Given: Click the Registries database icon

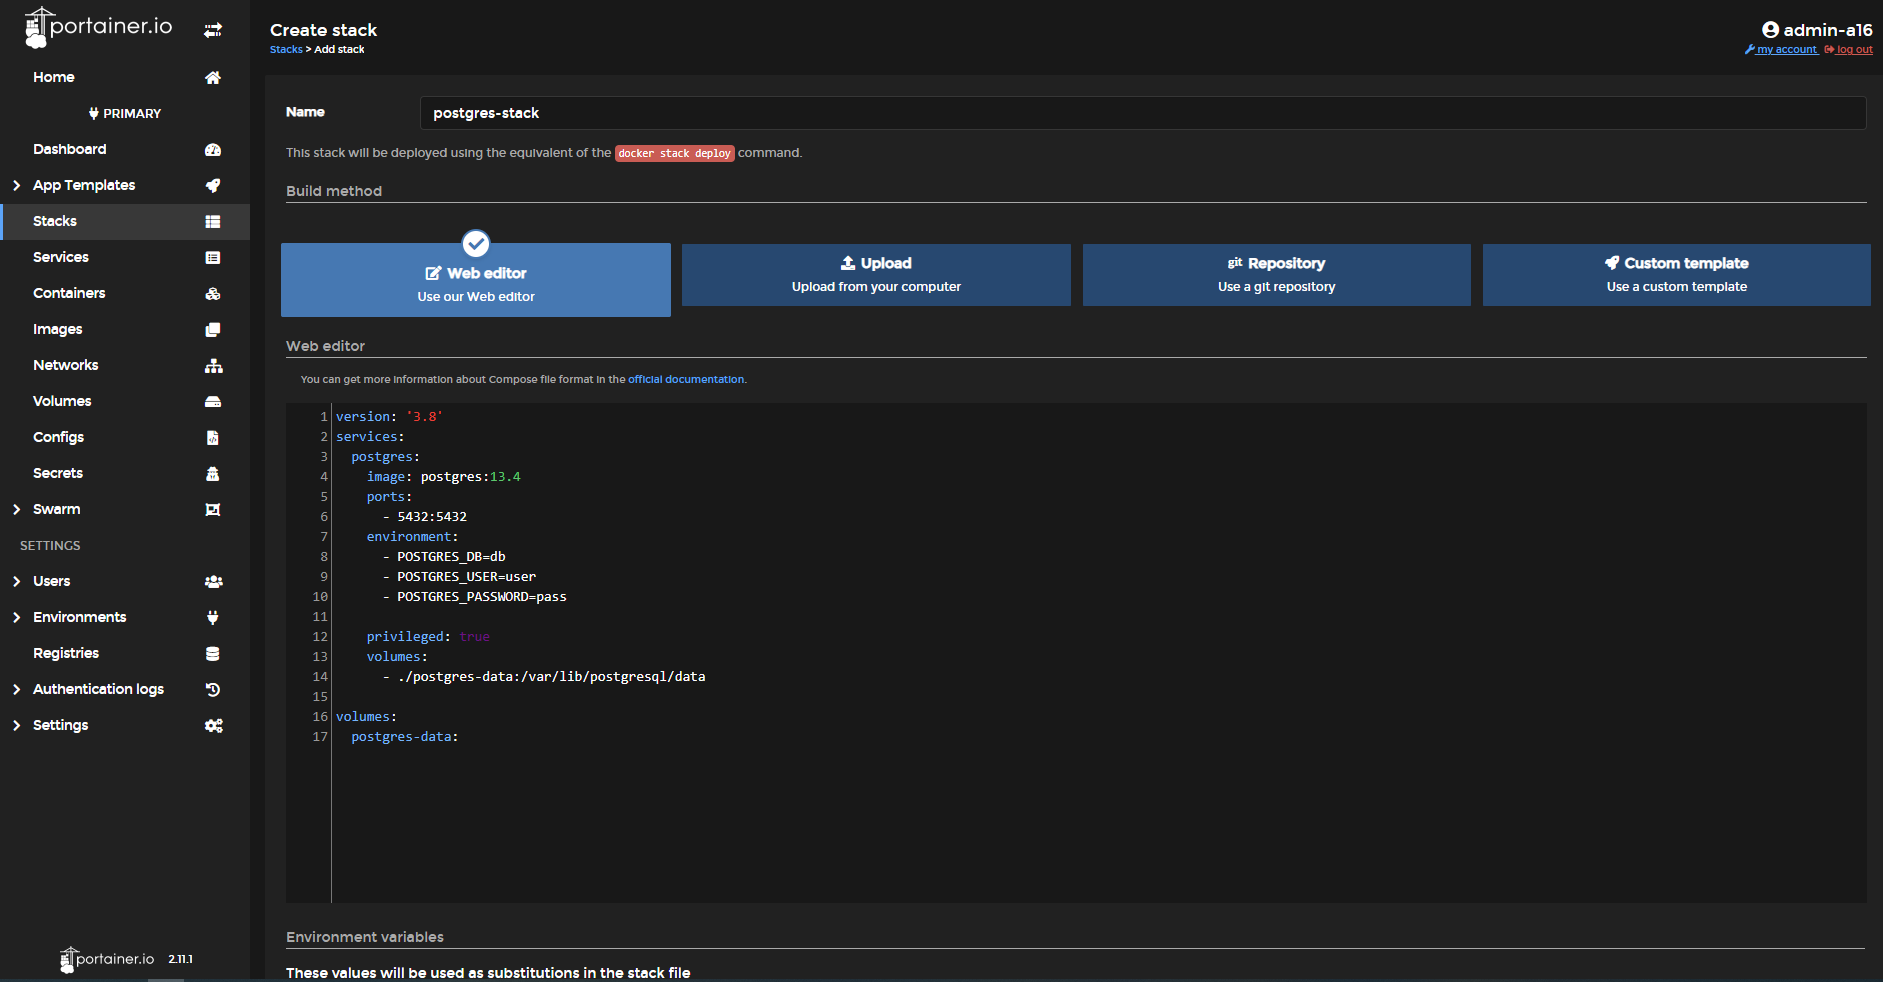Looking at the screenshot, I should [213, 654].
